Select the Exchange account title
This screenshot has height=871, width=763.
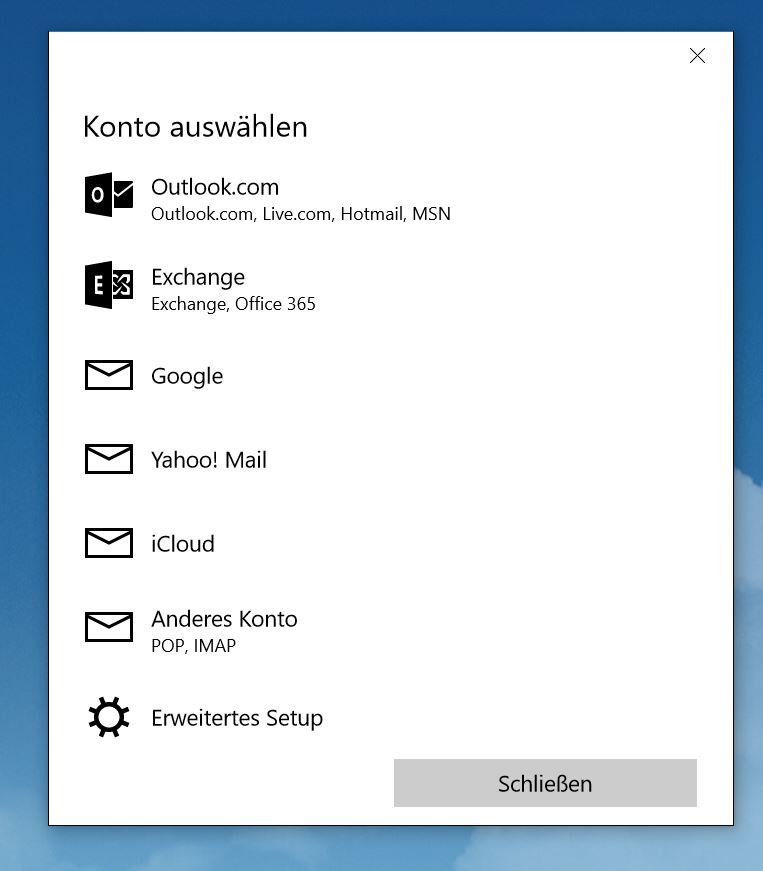[x=198, y=277]
